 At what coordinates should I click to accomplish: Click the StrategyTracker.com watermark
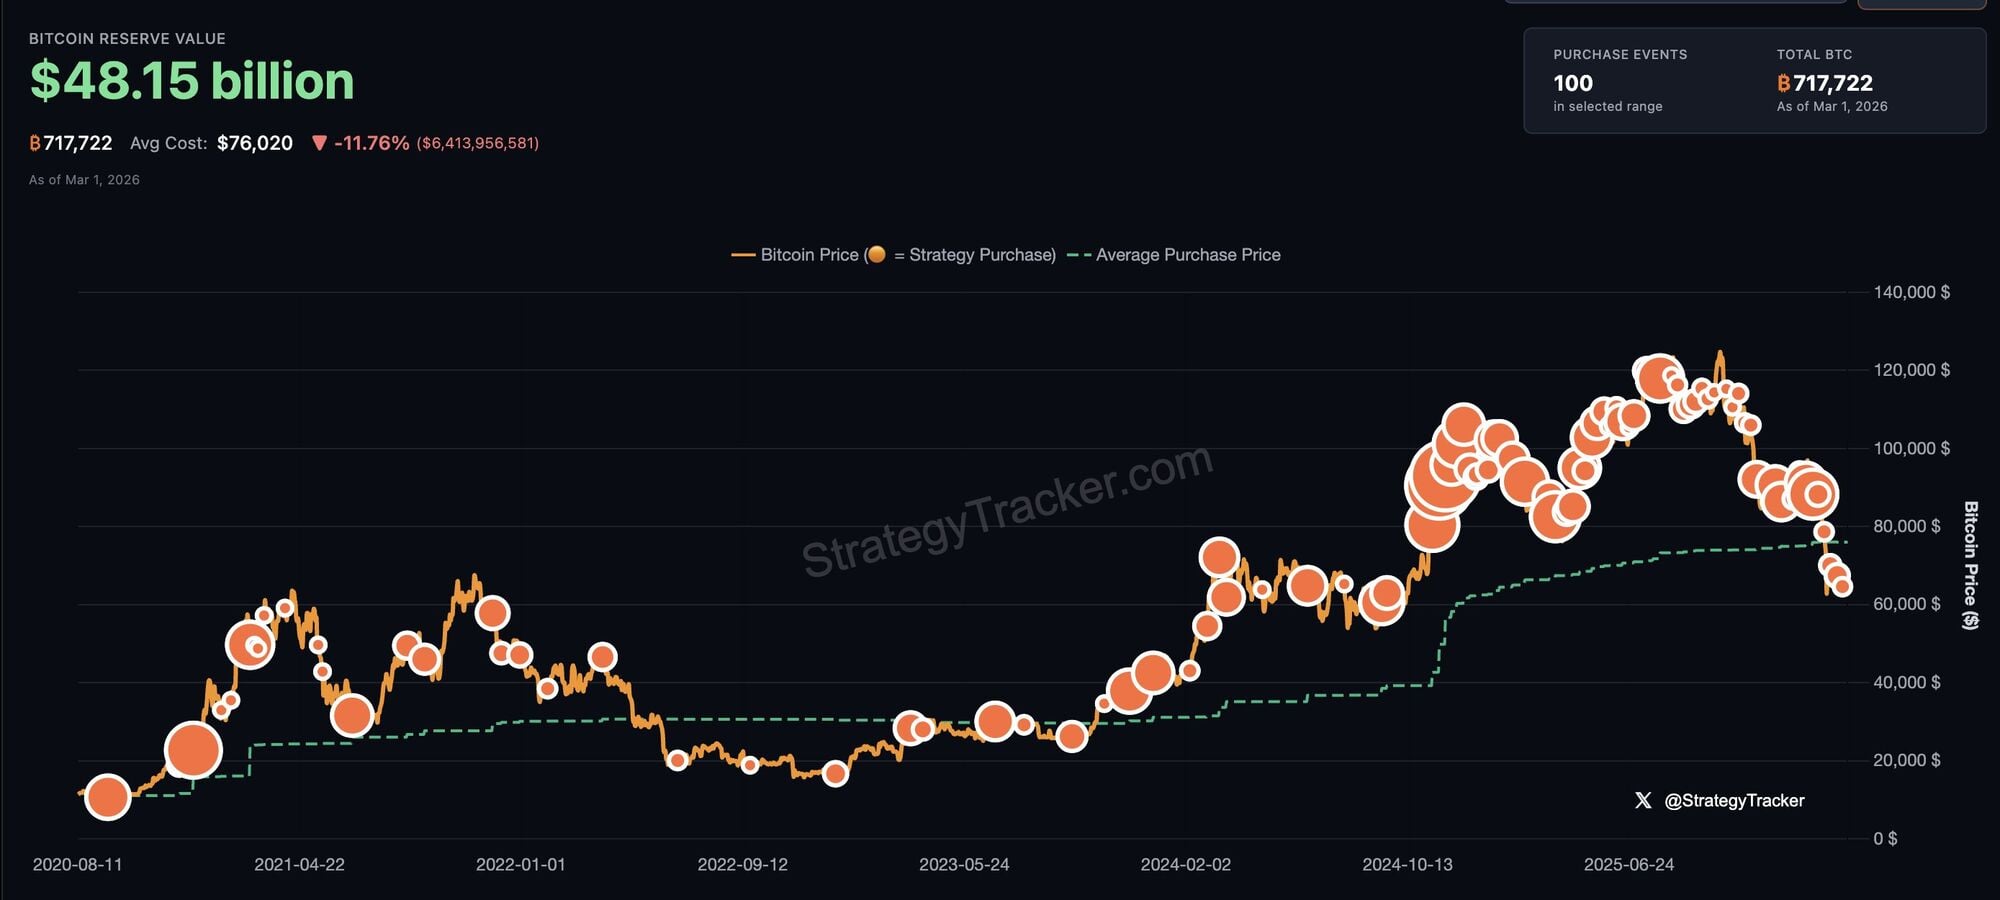1007,510
